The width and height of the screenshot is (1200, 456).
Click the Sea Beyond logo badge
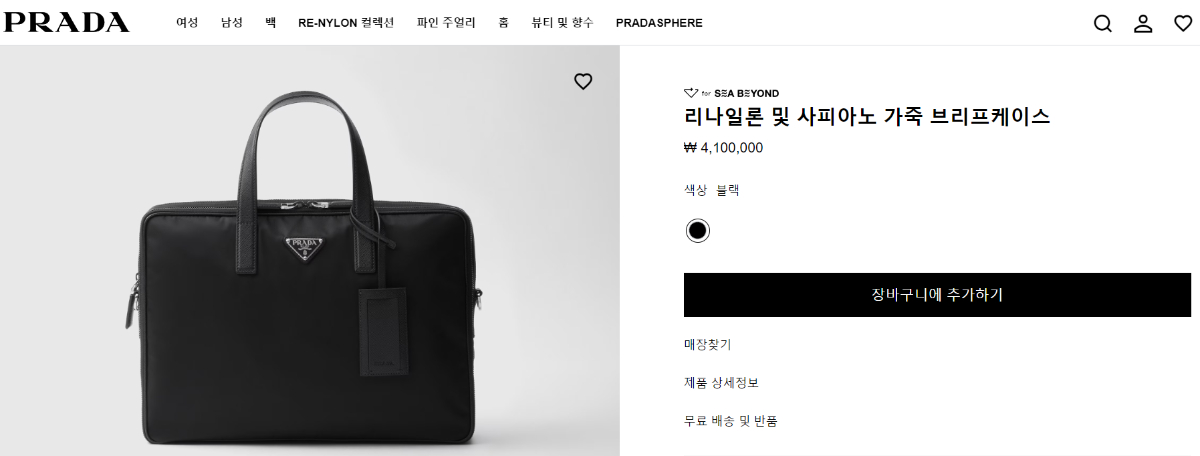coord(731,93)
